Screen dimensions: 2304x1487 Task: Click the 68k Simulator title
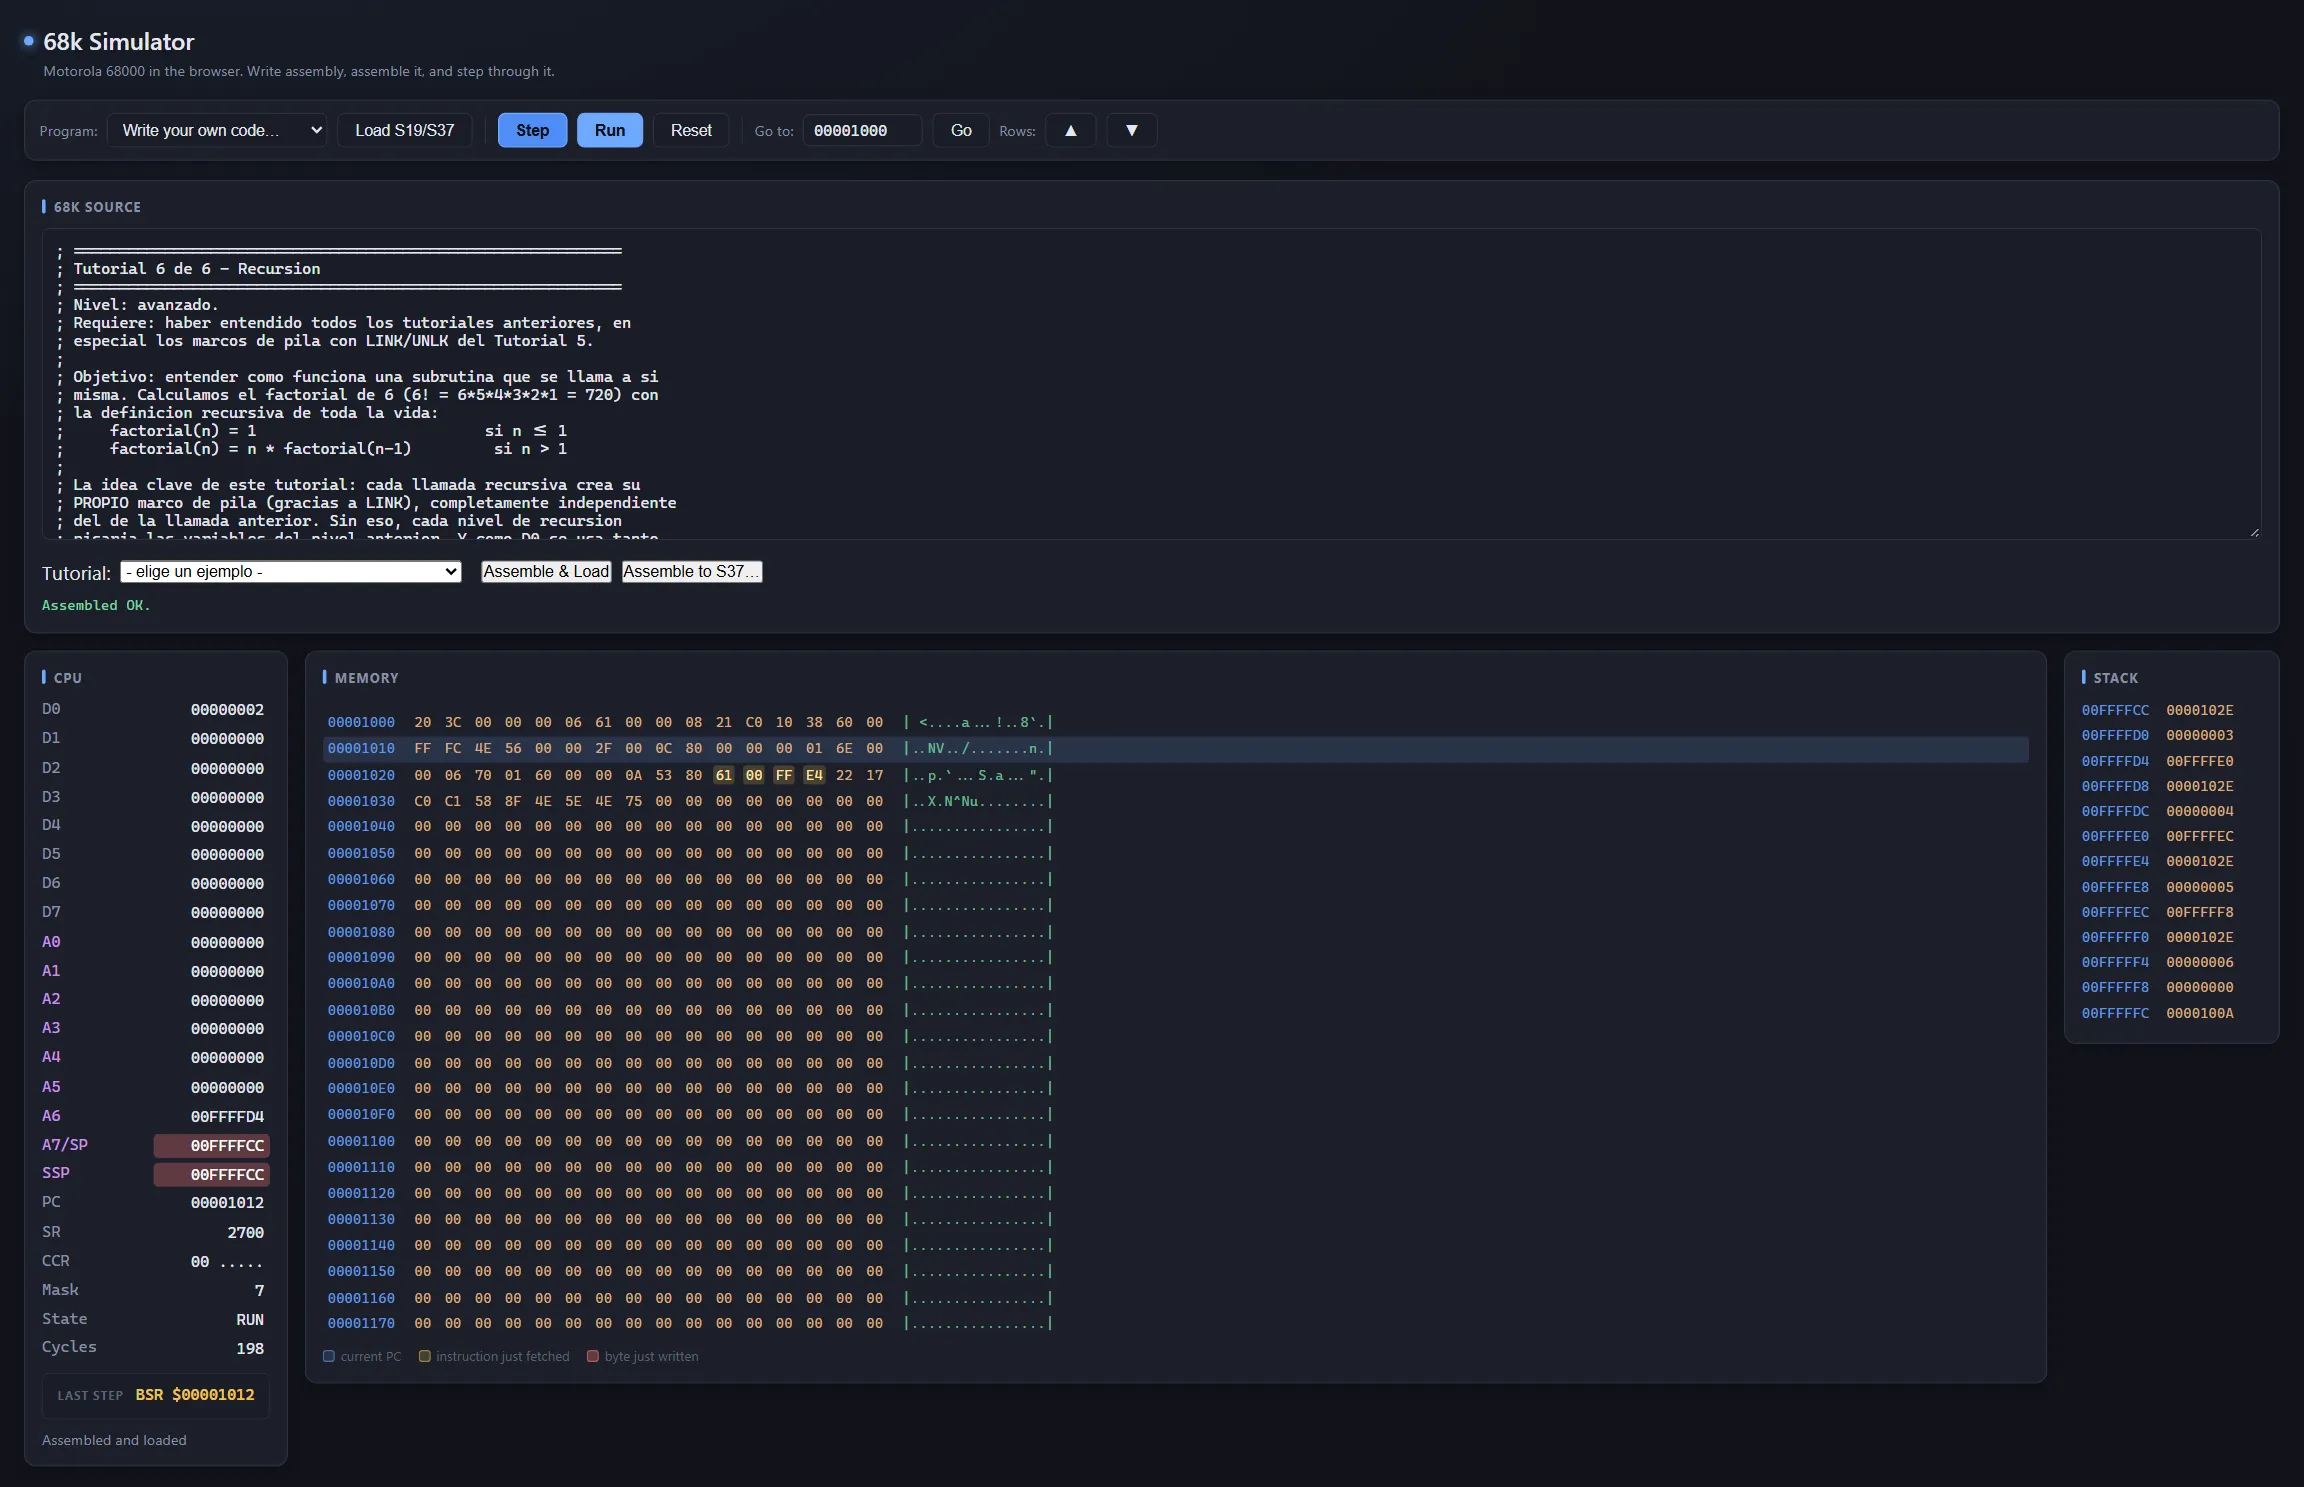coord(118,42)
